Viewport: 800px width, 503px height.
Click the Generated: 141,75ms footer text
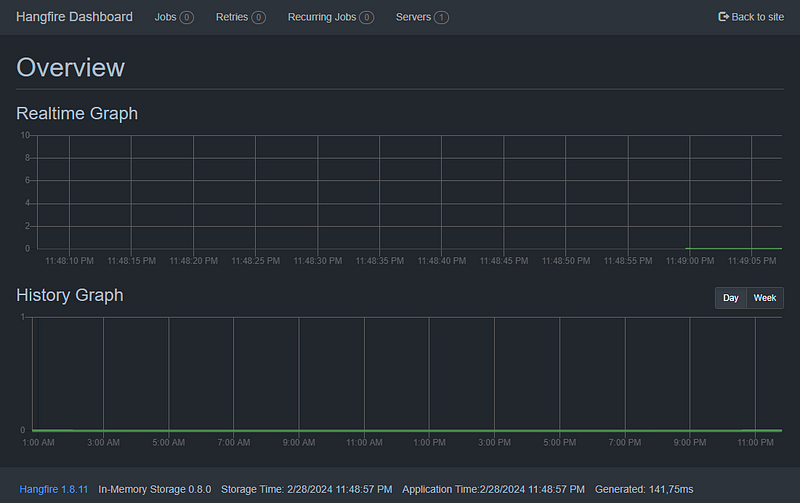tap(644, 489)
